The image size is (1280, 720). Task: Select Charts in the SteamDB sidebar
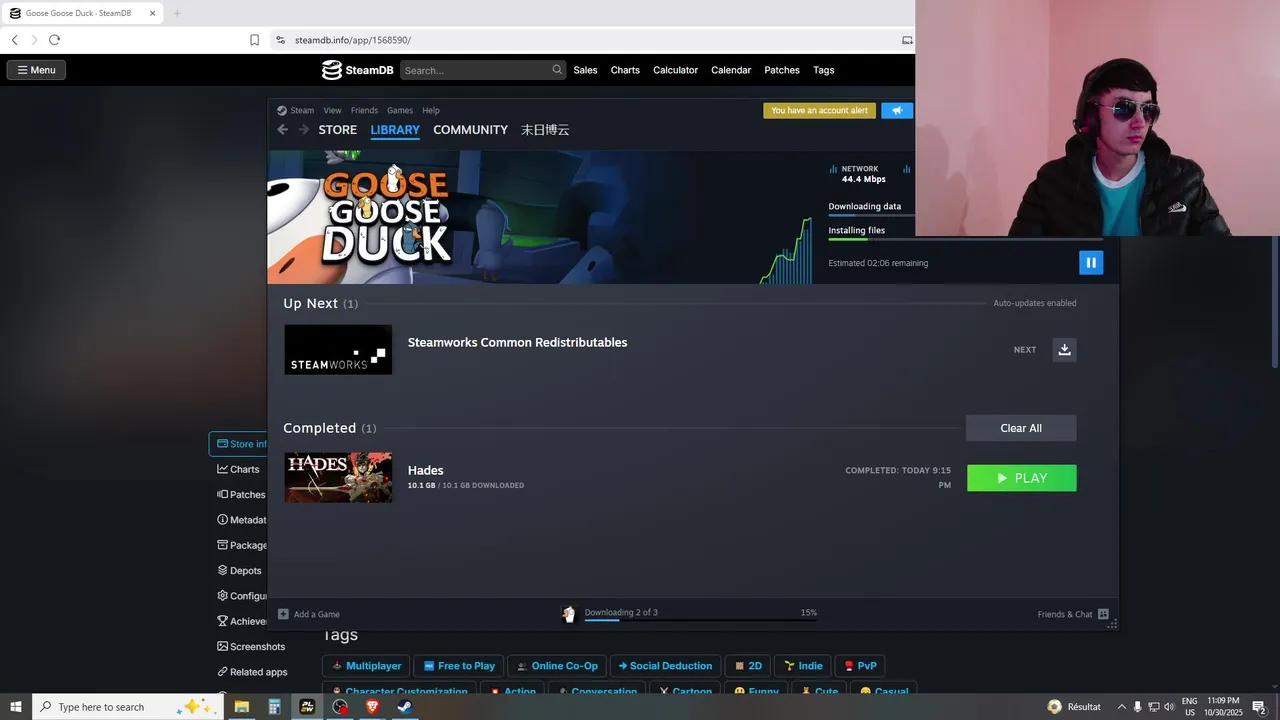[x=238, y=469]
